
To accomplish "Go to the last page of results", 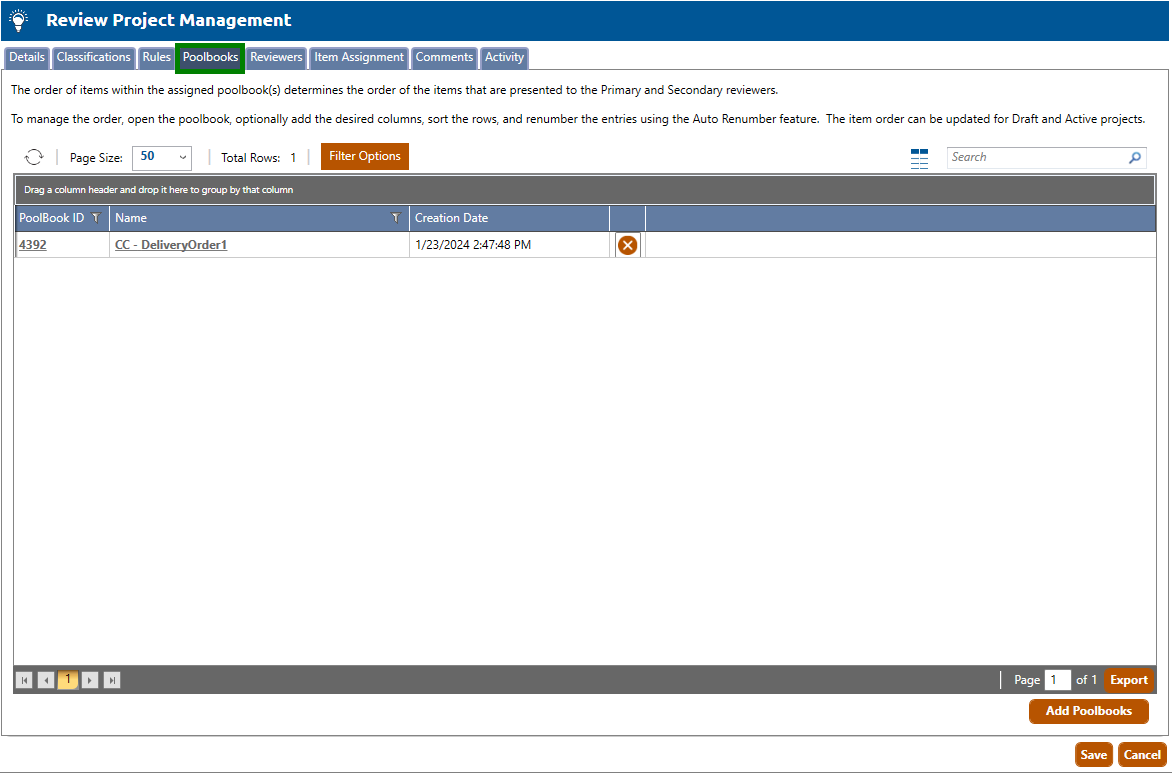I will tap(112, 680).
